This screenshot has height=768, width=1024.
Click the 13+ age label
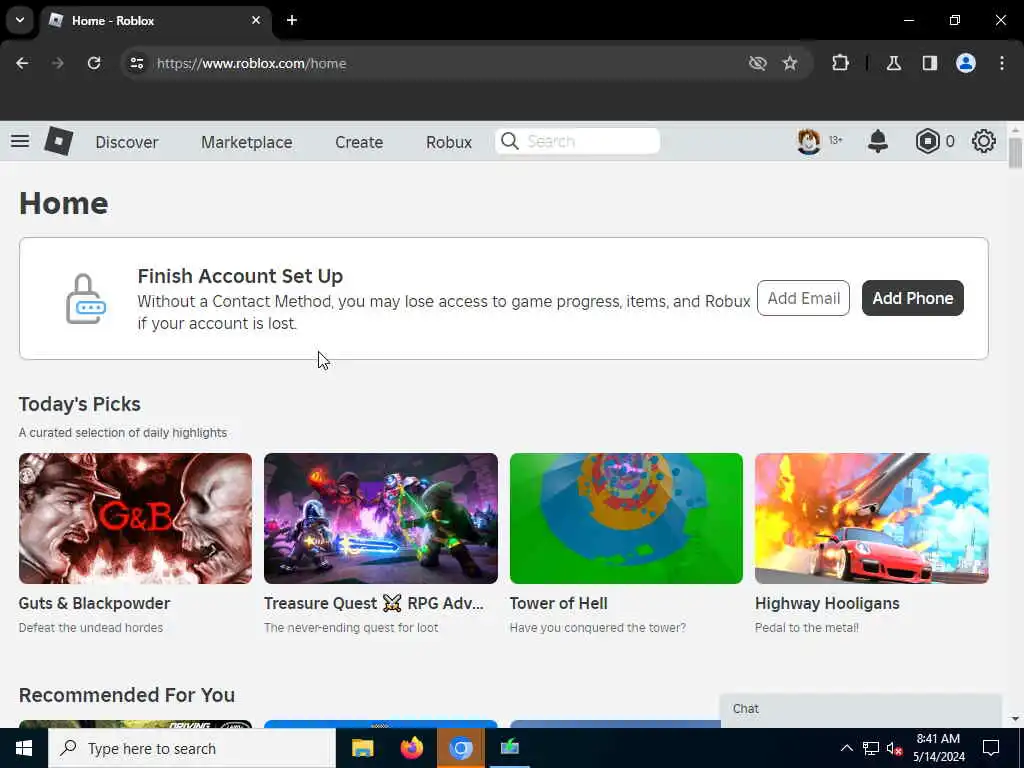(835, 140)
